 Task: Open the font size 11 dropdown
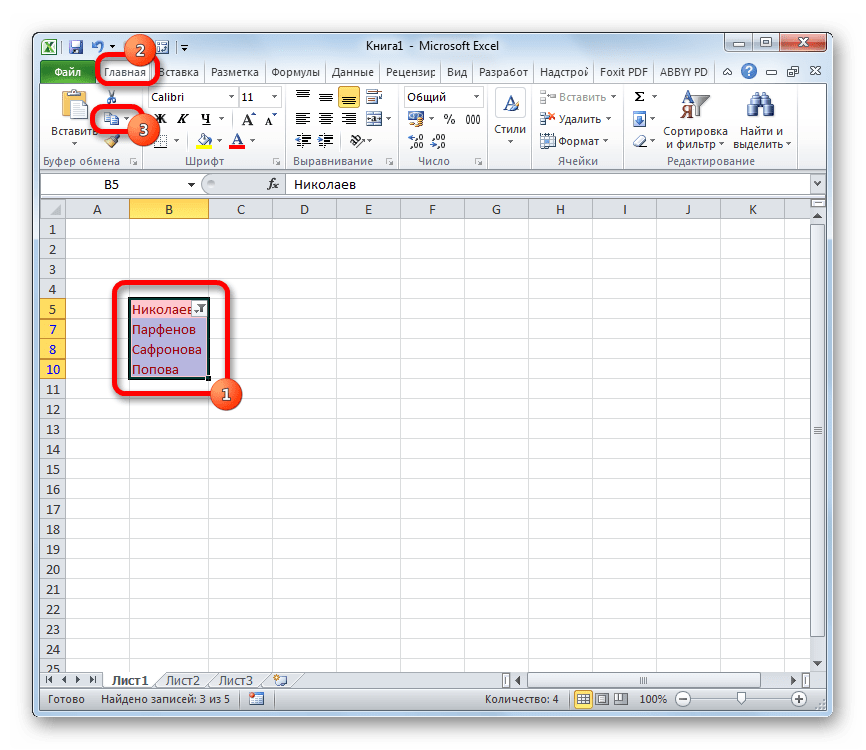pos(274,97)
